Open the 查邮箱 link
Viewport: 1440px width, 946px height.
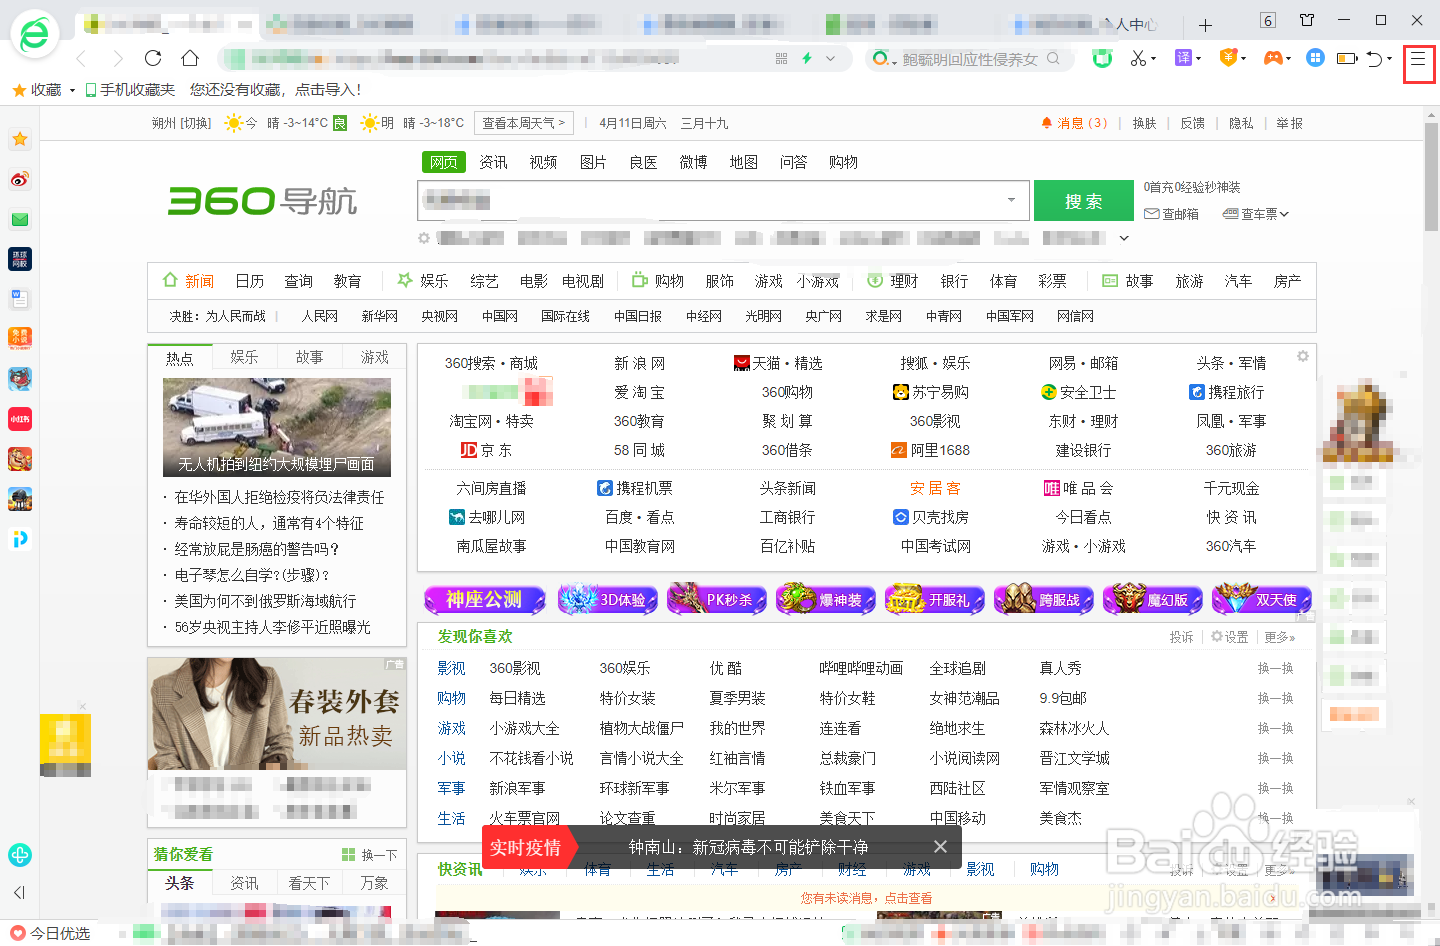[x=1171, y=214]
